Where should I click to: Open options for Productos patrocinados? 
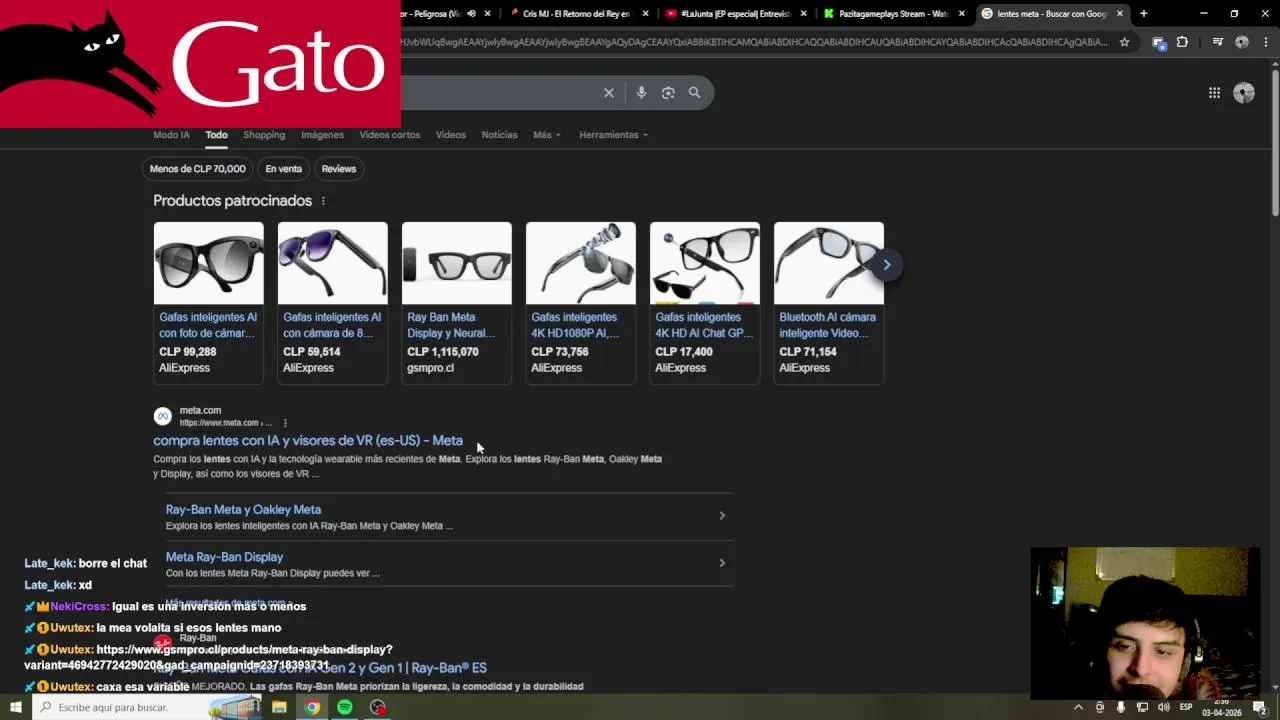[323, 201]
